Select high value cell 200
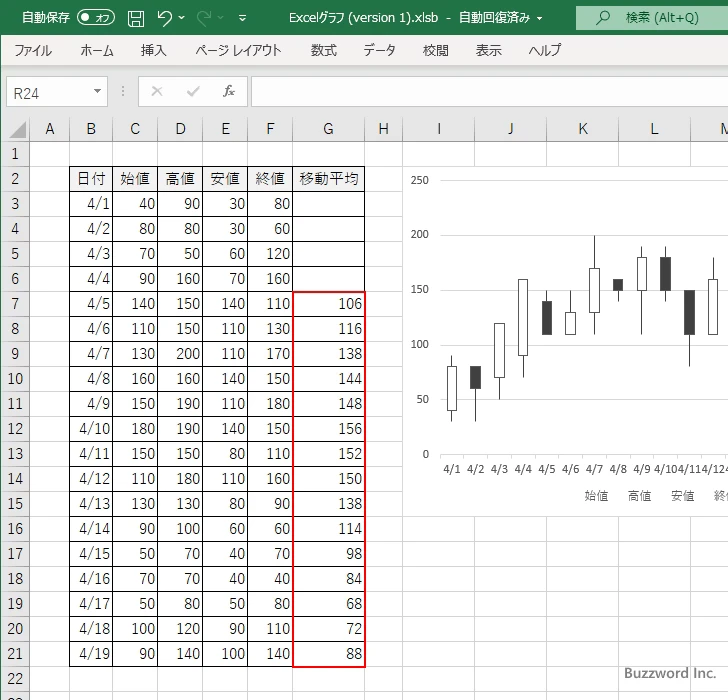 180,354
